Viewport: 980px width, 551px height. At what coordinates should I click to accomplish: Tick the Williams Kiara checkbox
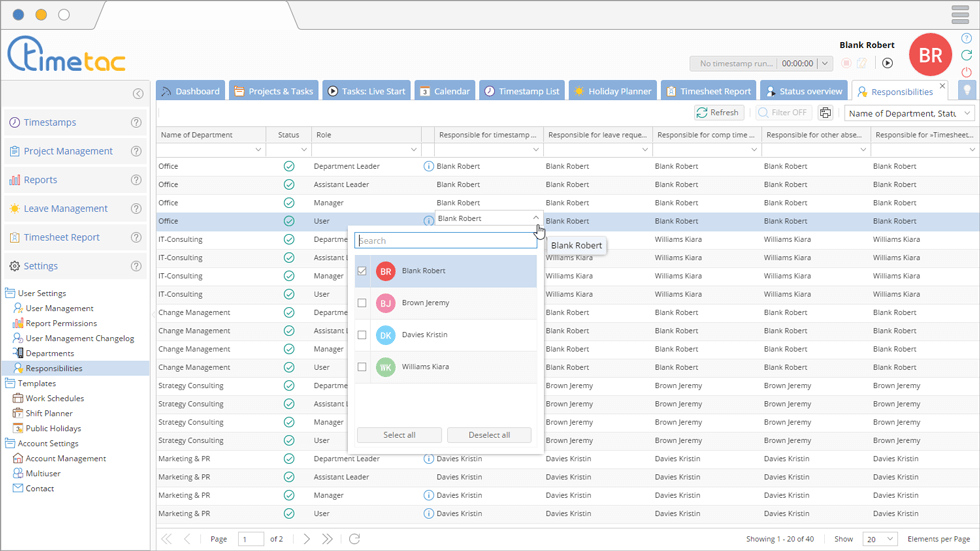point(362,367)
